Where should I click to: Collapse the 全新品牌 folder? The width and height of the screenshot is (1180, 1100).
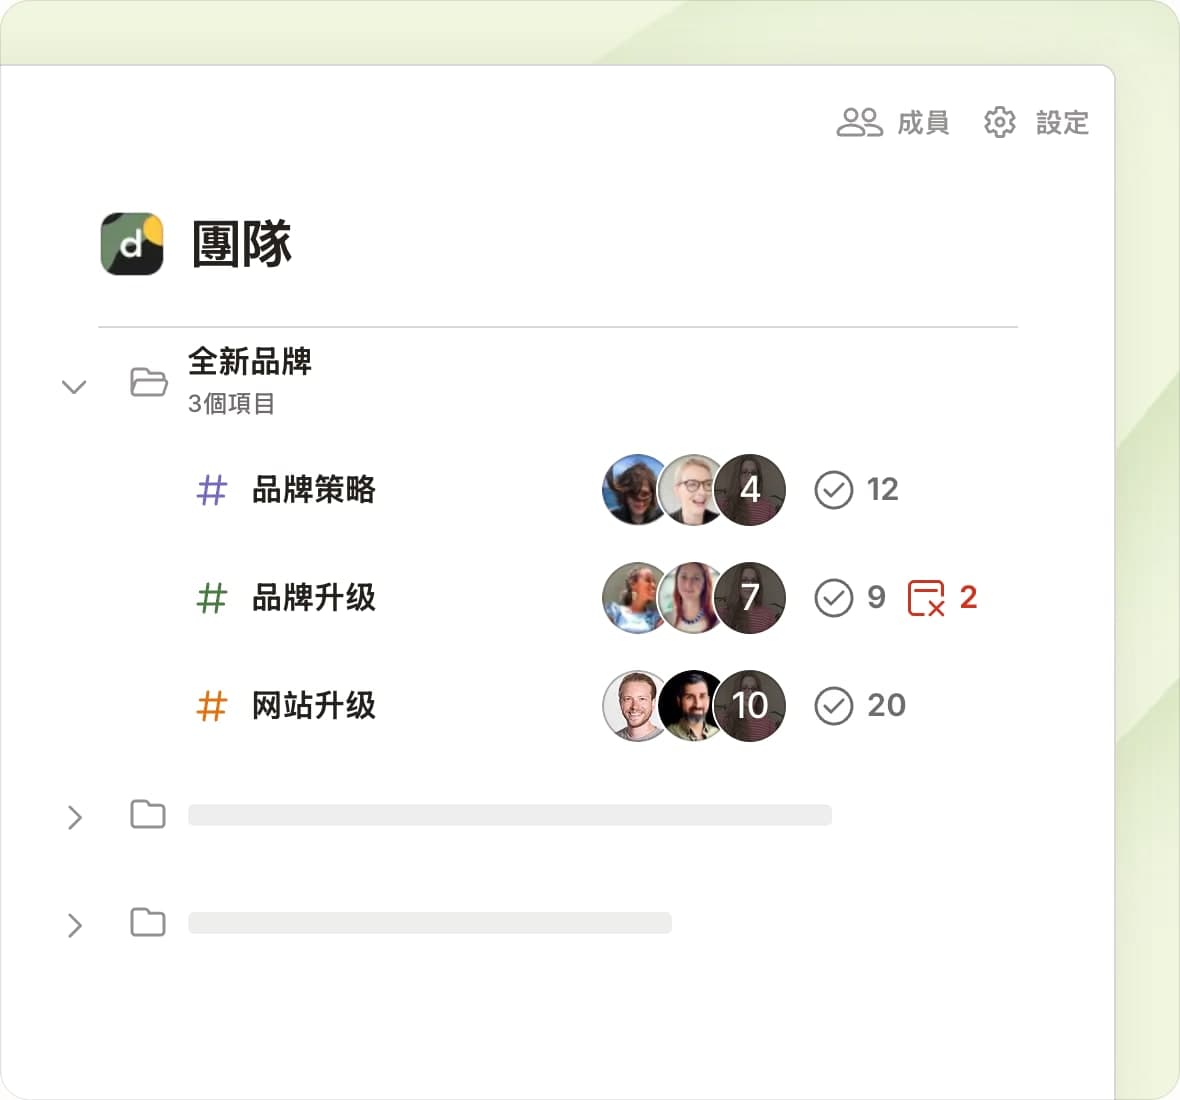(74, 386)
